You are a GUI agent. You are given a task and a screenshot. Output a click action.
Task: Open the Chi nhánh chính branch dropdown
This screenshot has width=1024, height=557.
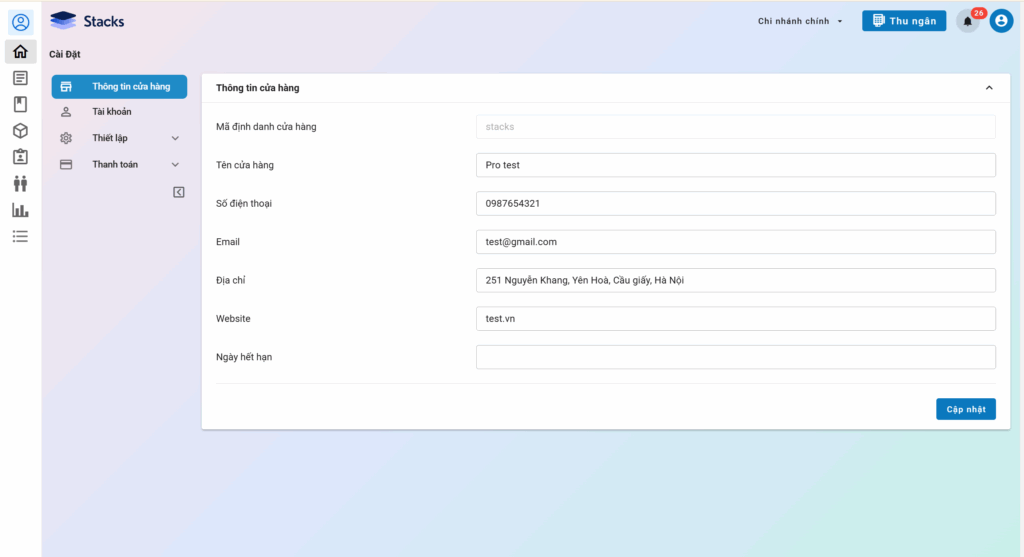click(801, 21)
